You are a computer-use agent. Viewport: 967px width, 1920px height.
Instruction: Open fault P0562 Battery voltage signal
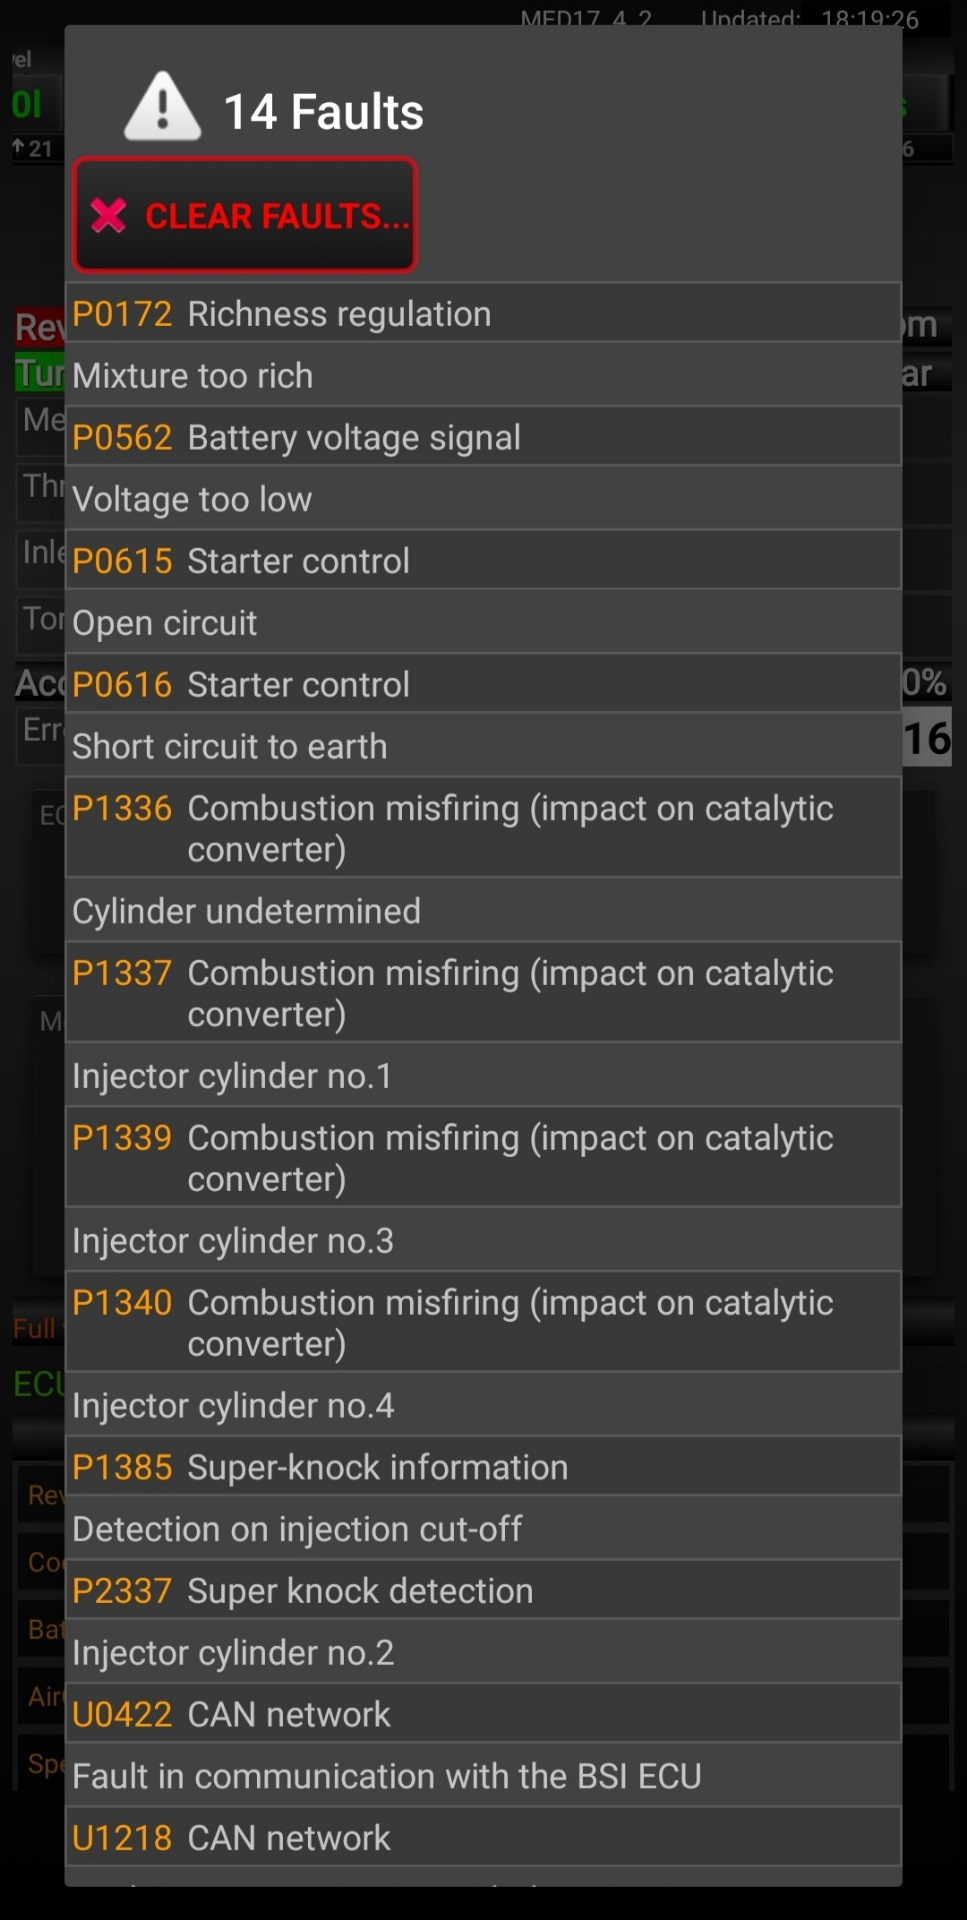click(482, 438)
